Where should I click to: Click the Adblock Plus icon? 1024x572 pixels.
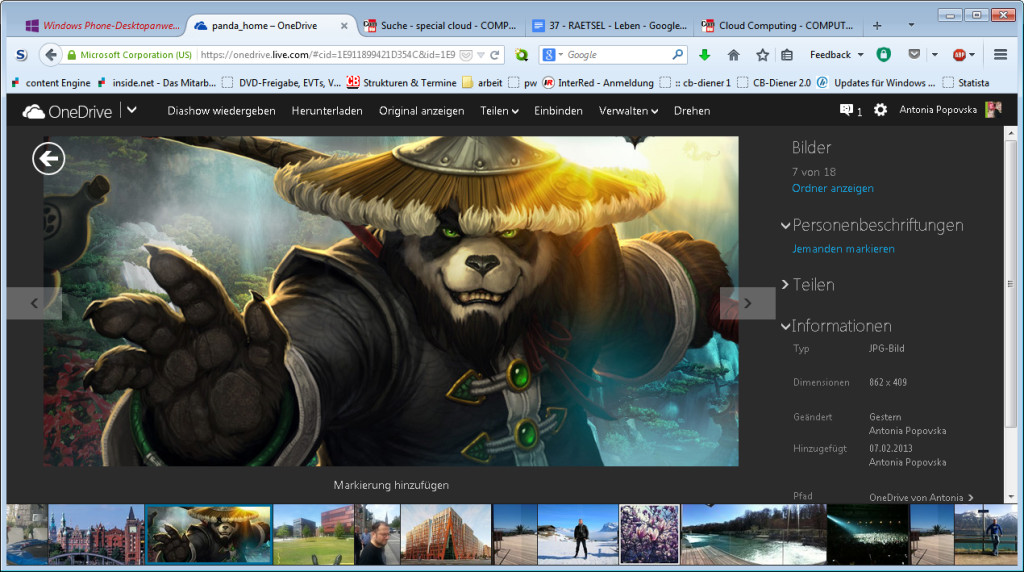pos(959,55)
